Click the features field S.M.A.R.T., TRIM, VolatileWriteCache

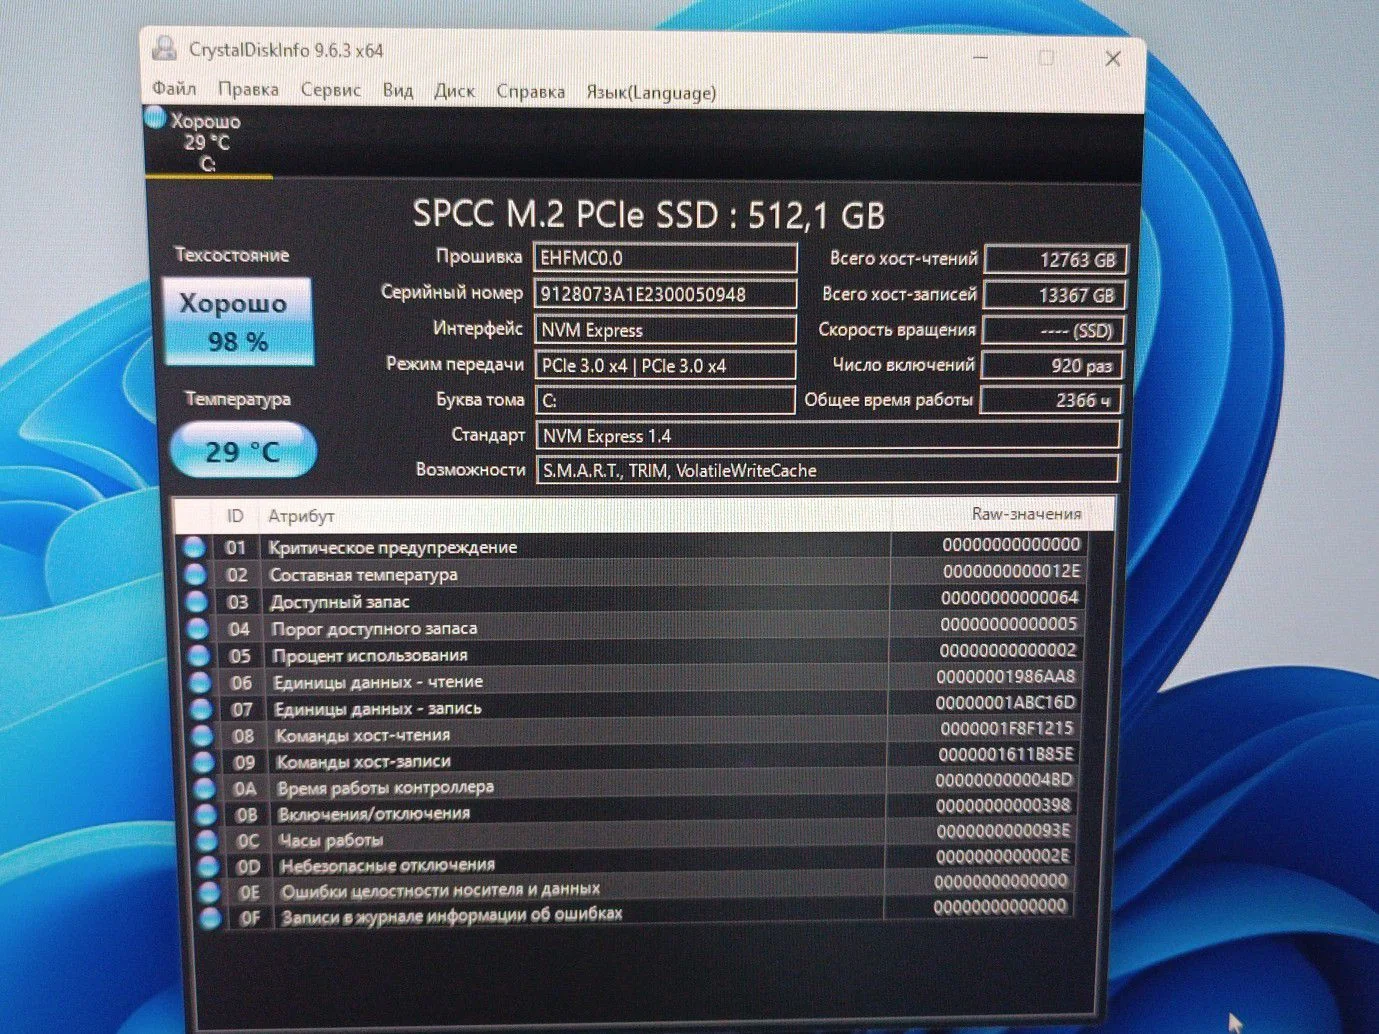[827, 470]
